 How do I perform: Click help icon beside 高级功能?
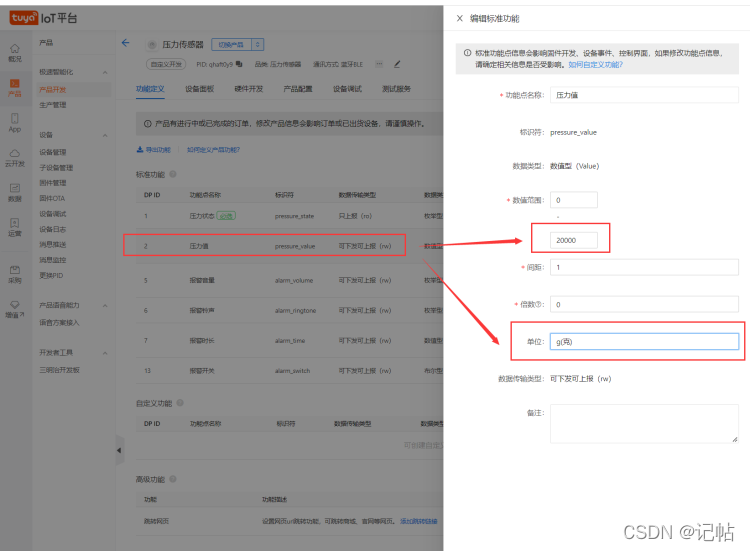point(173,479)
